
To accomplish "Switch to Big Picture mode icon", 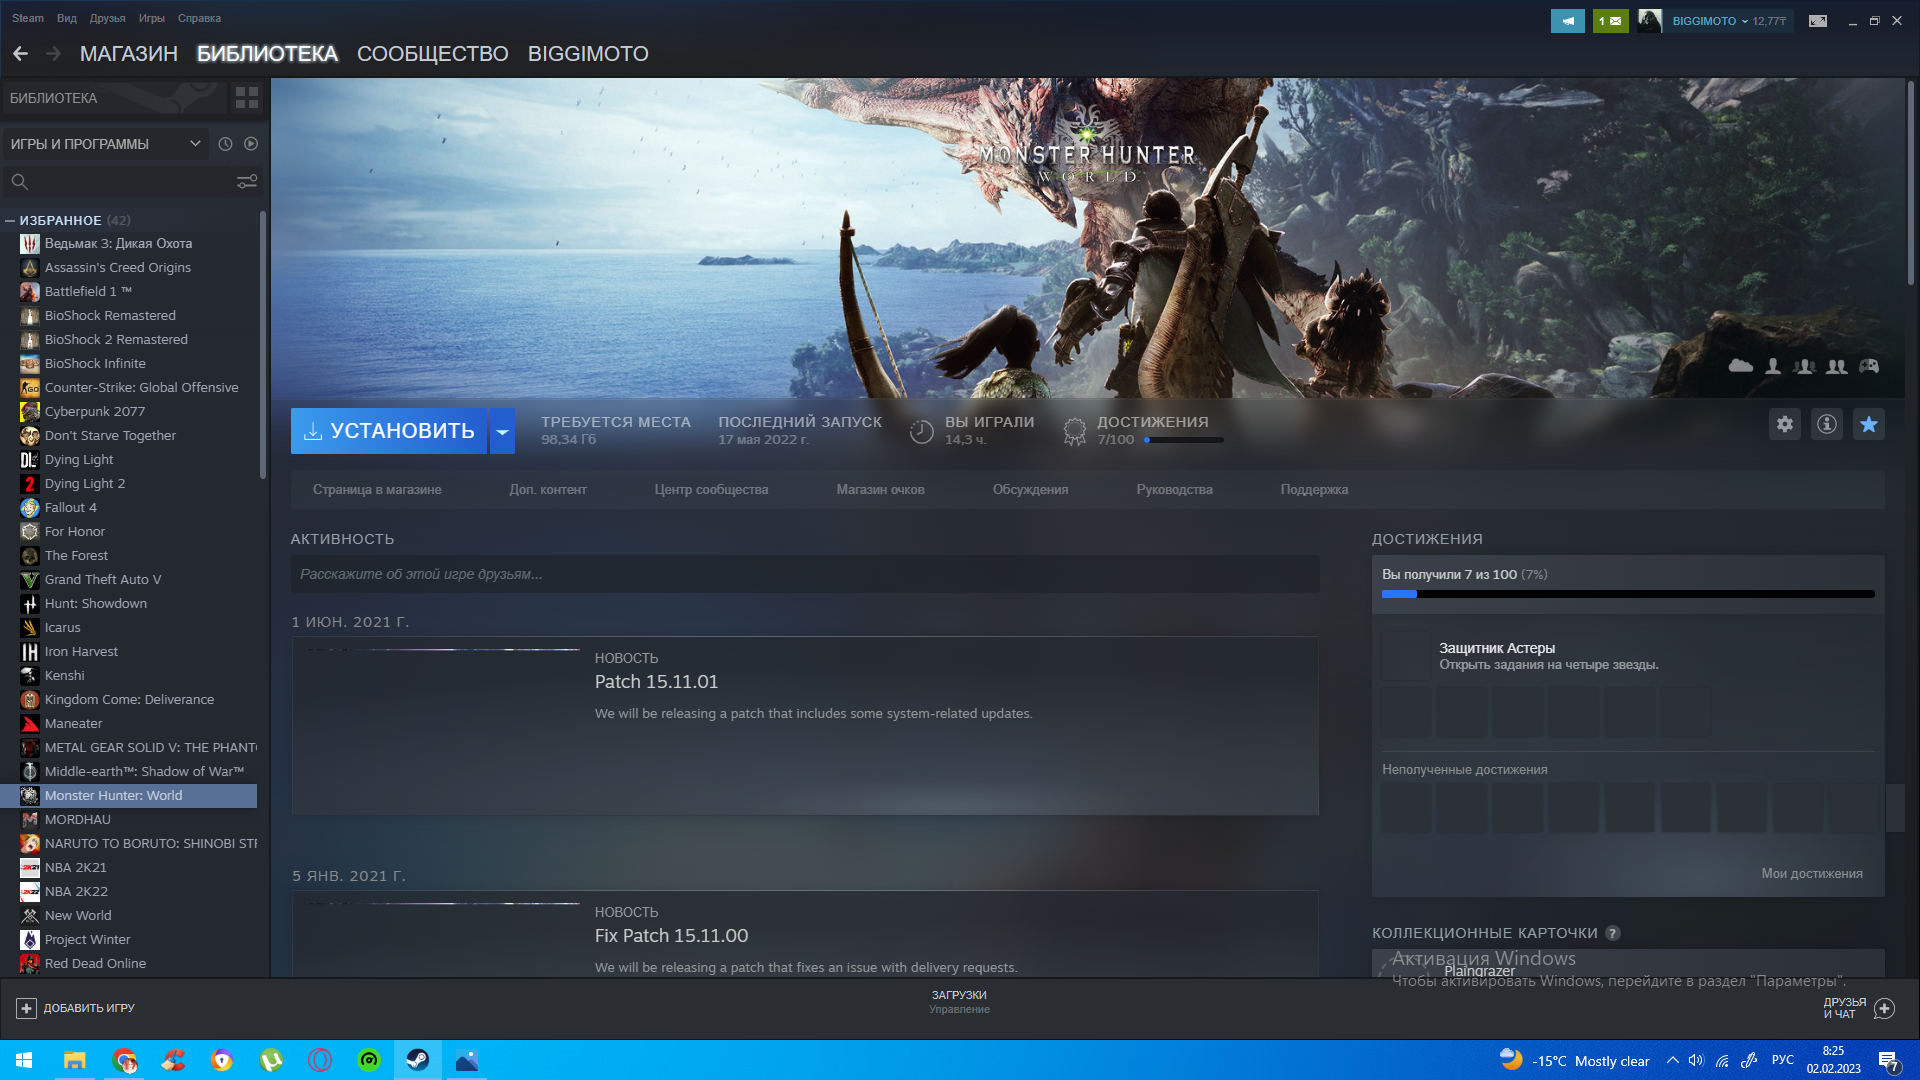I will tap(1818, 21).
